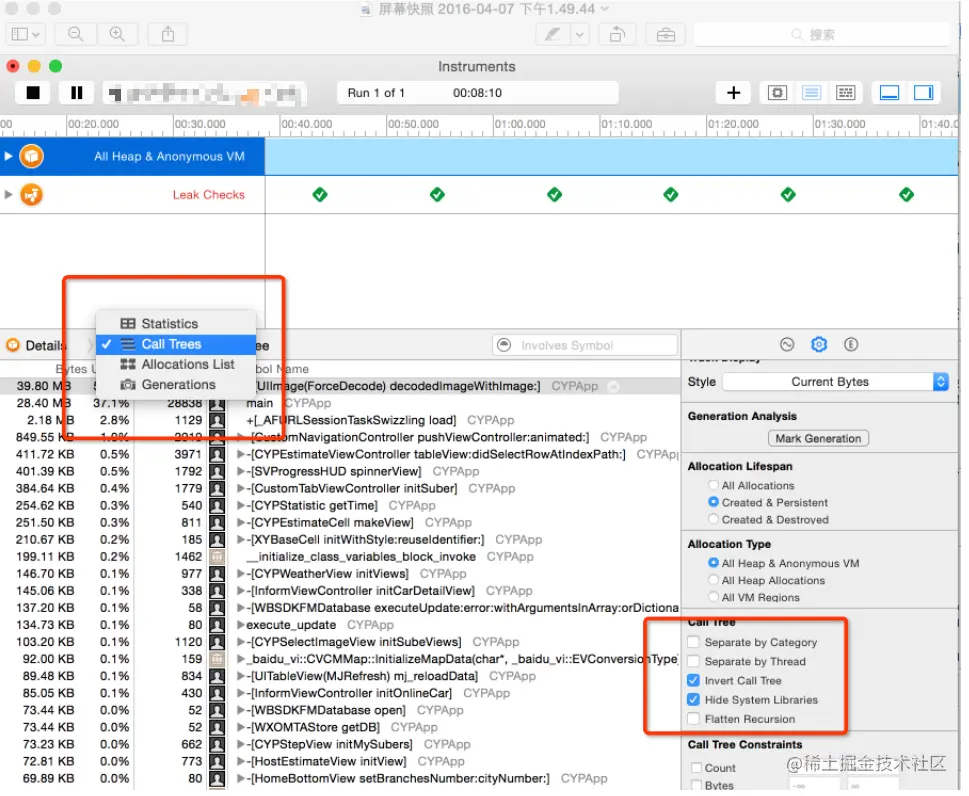Enable Separate by Thread checkbox
This screenshot has width=969, height=796.
[x=693, y=661]
